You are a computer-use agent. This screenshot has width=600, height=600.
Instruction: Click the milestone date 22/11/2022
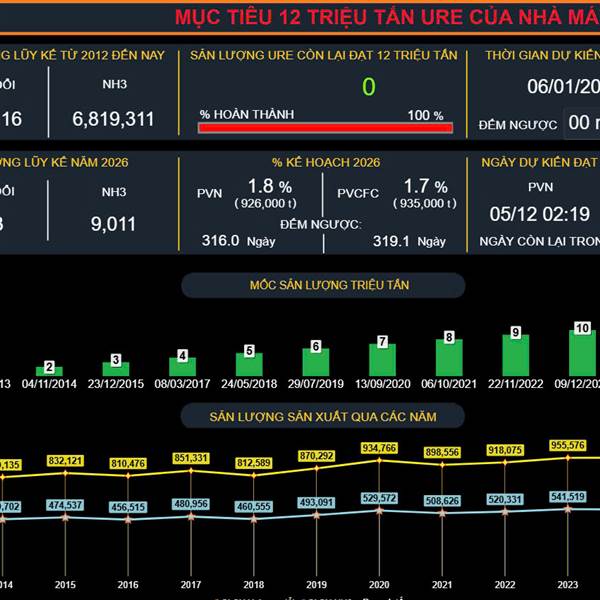pyautogui.click(x=515, y=384)
